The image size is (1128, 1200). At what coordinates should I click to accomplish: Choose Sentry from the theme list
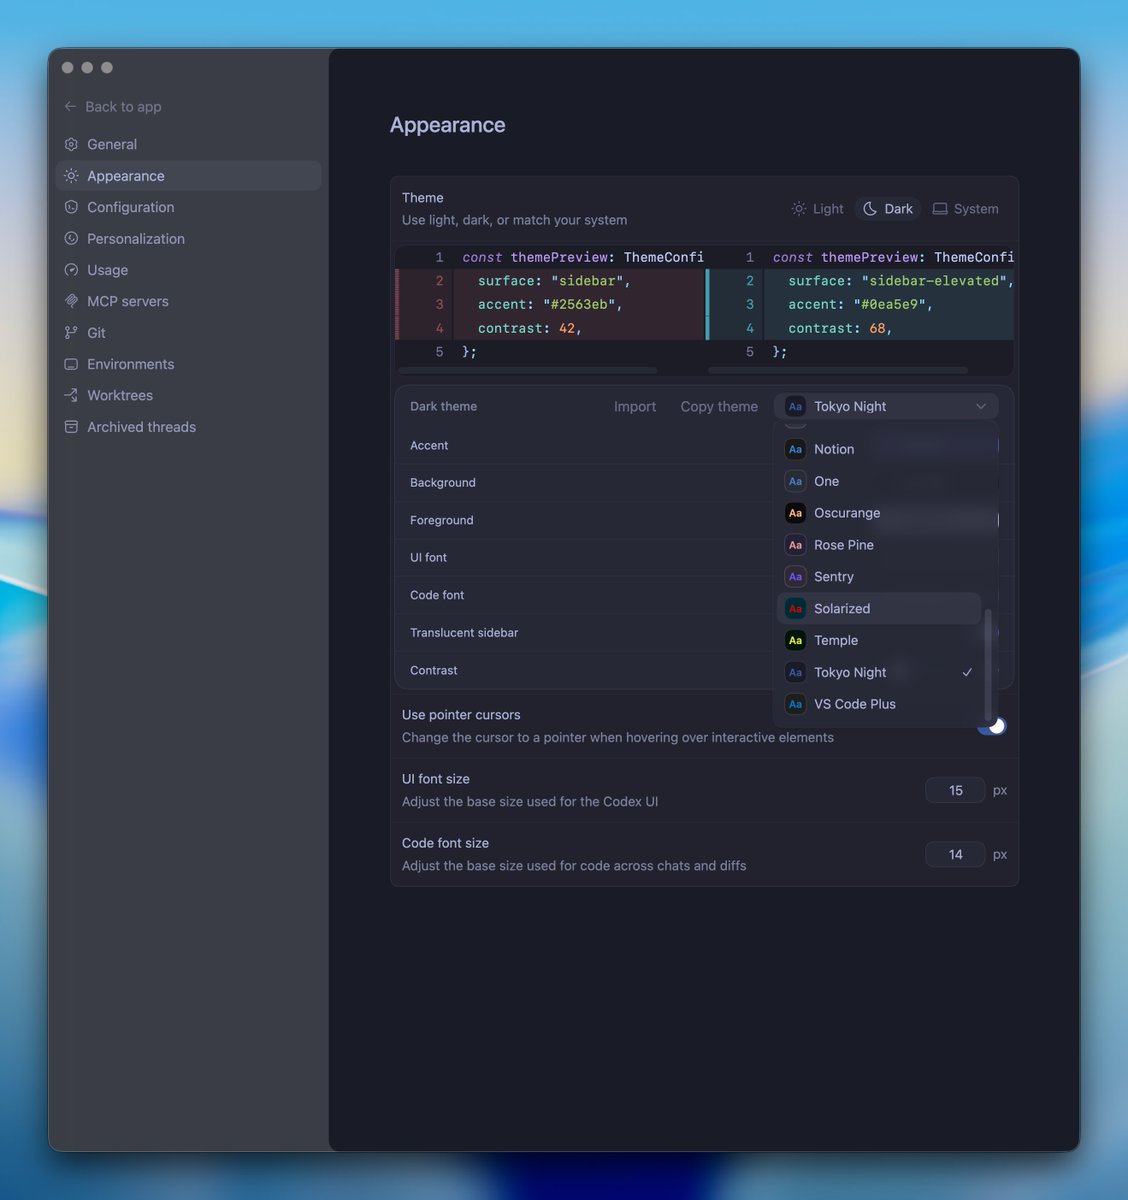coord(879,577)
